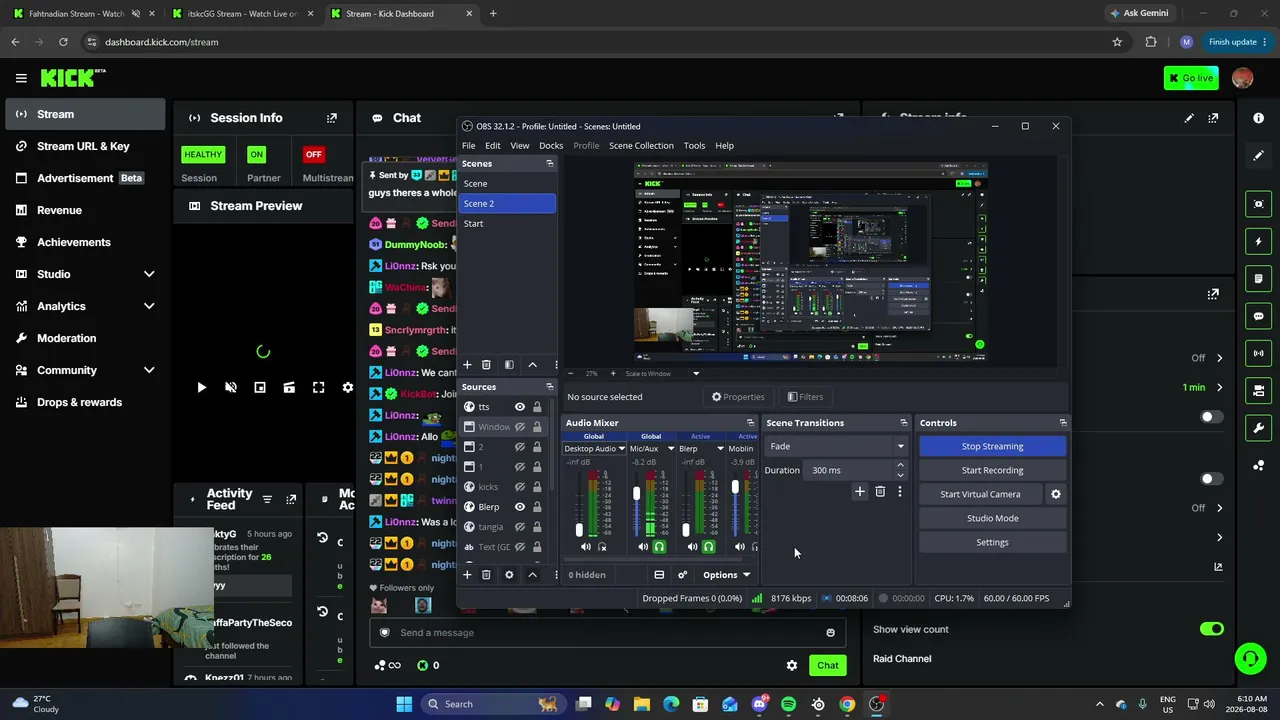The height and width of the screenshot is (720, 1280).
Task: Remove the scene transition trash icon
Action: click(880, 492)
